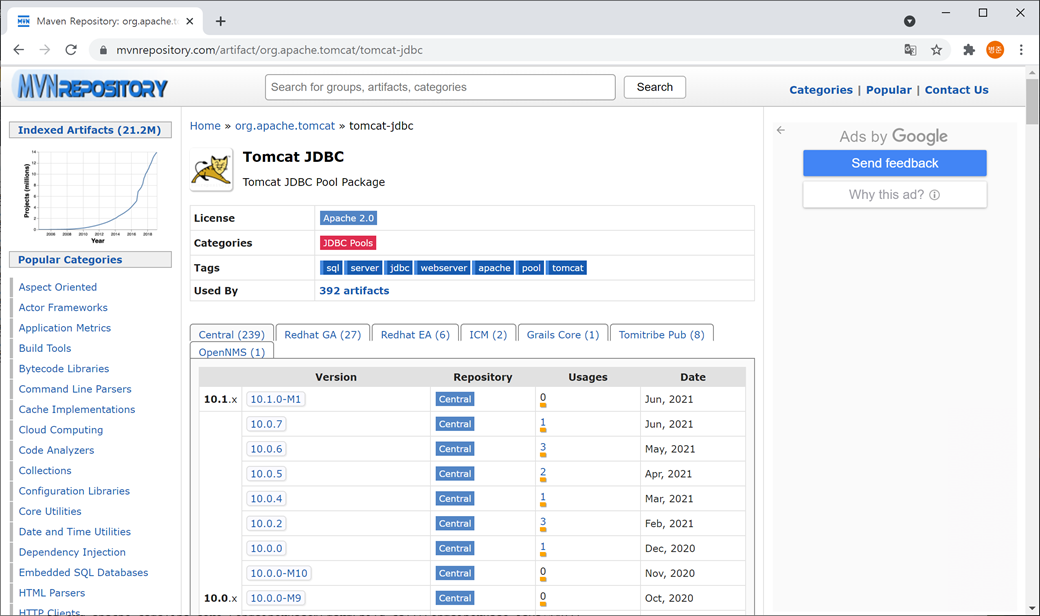The image size is (1040, 616).
Task: Open version 10.0.2
Action: (266, 523)
